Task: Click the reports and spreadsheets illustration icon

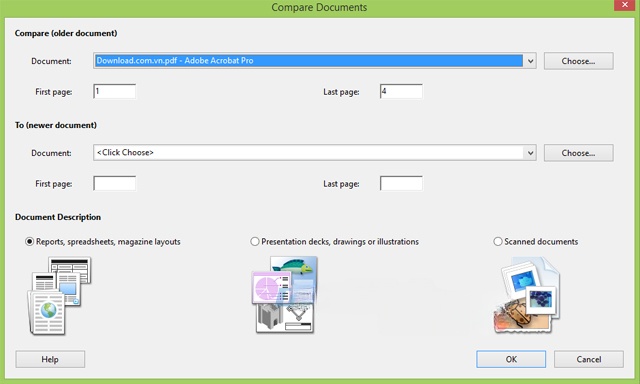Action: click(59, 295)
